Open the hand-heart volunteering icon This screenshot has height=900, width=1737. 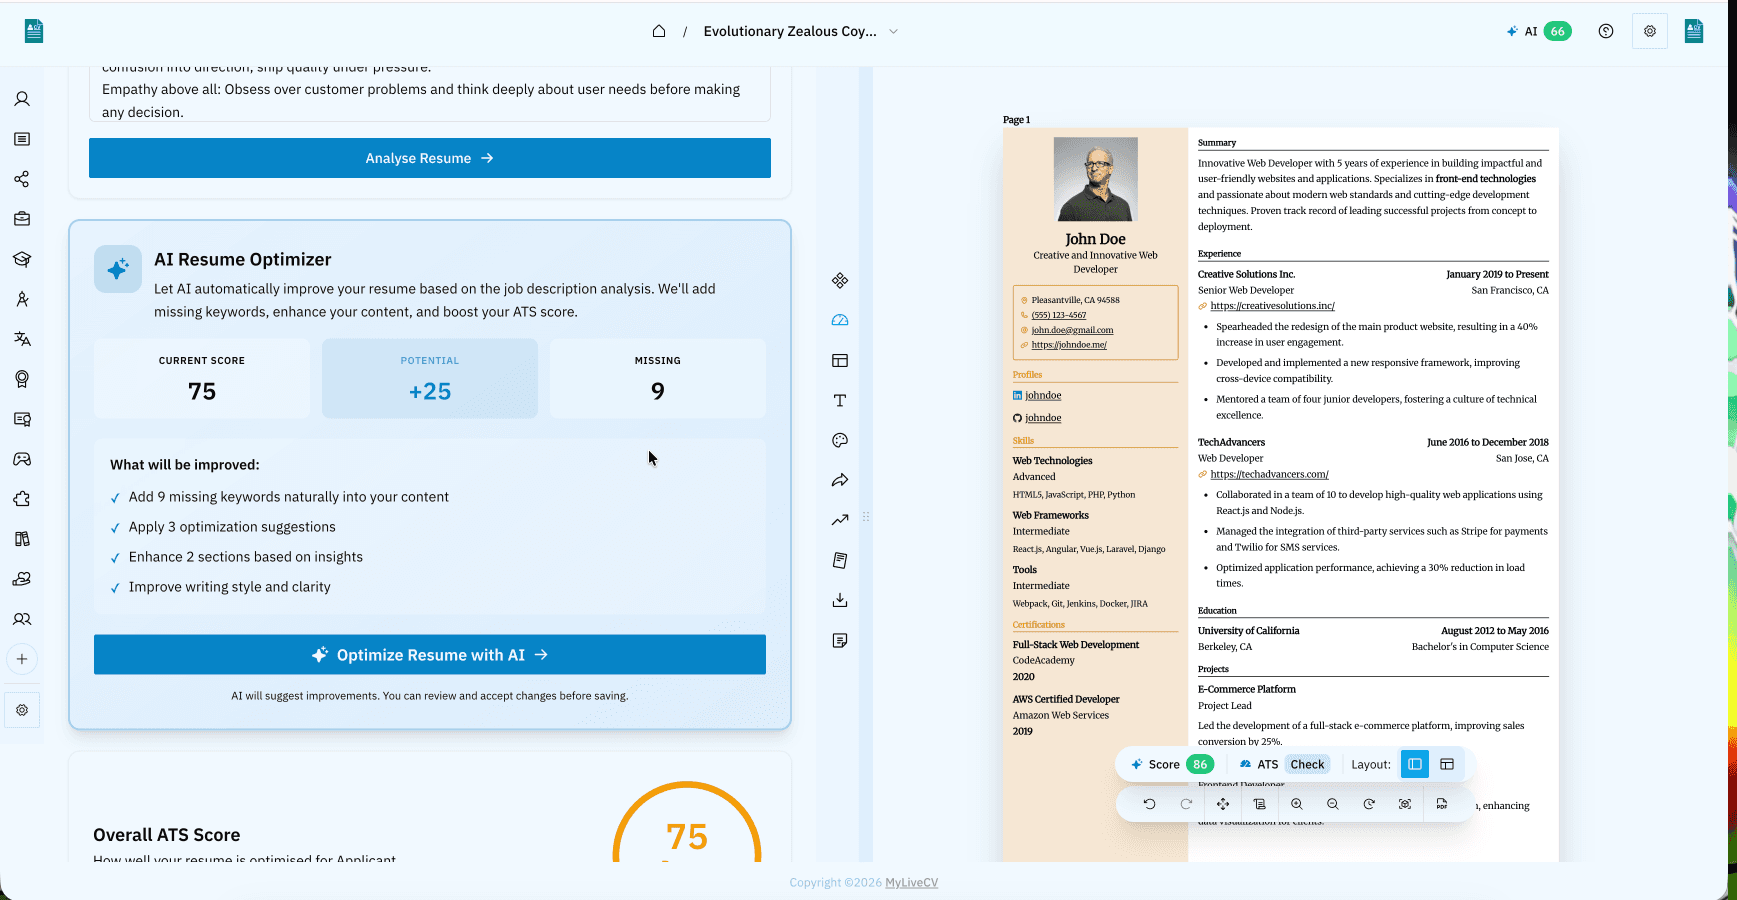point(22,579)
